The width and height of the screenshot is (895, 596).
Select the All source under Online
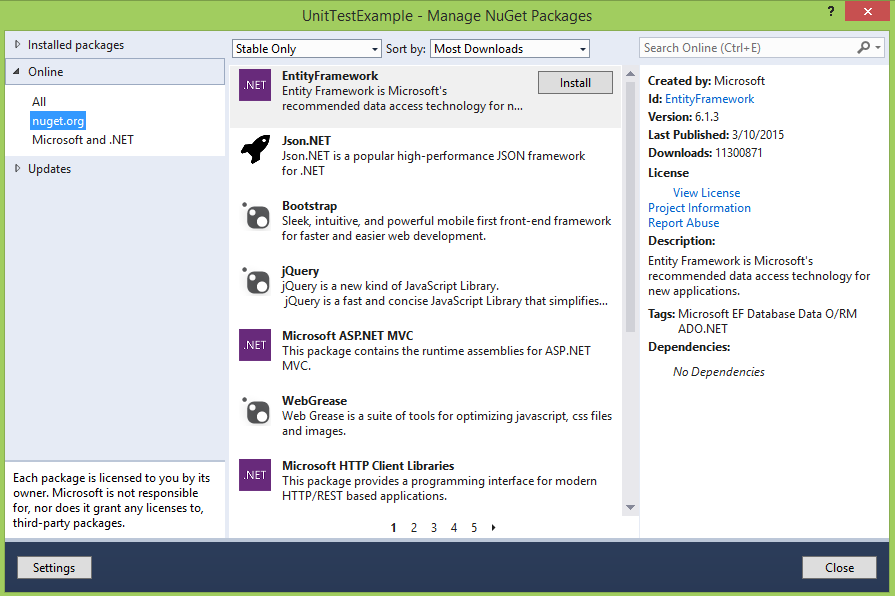39,102
